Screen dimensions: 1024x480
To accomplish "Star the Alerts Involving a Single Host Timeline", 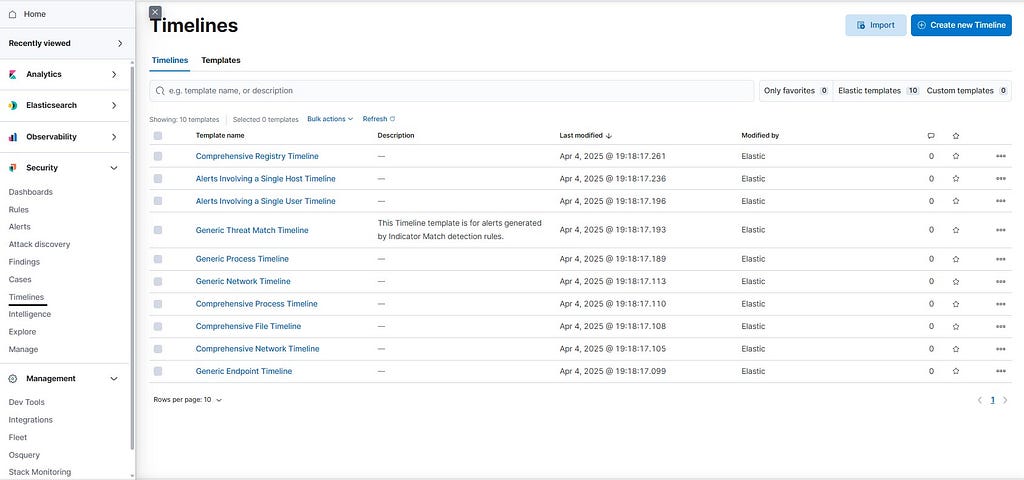I will (x=956, y=178).
